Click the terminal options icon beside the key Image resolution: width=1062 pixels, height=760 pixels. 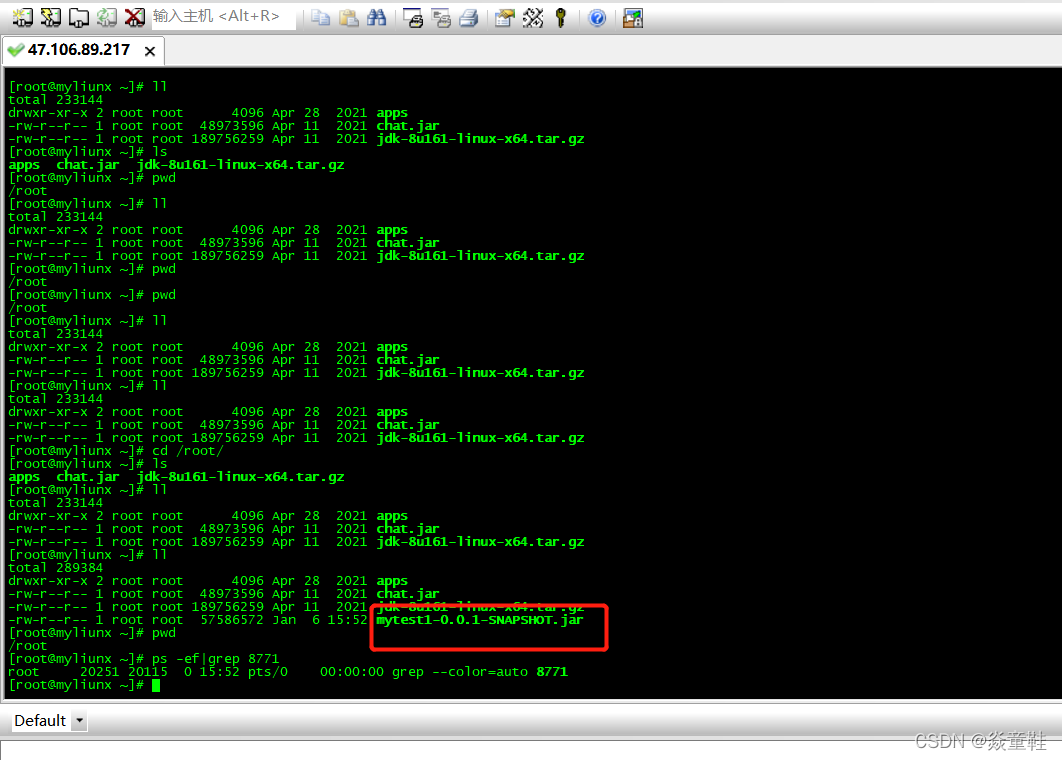point(532,17)
